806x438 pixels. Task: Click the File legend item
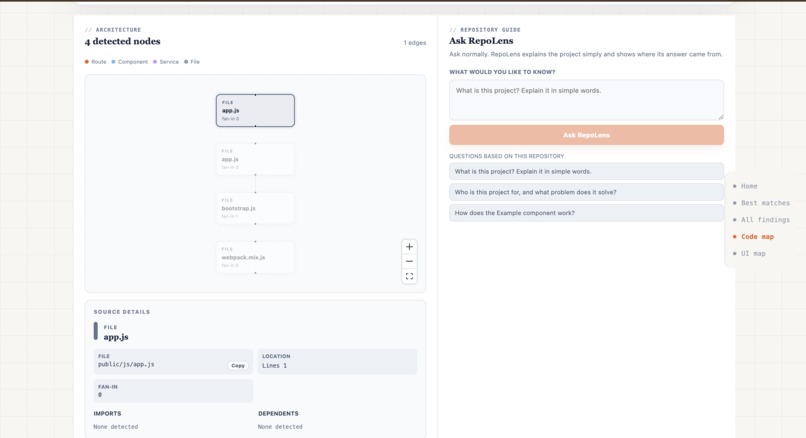(192, 62)
